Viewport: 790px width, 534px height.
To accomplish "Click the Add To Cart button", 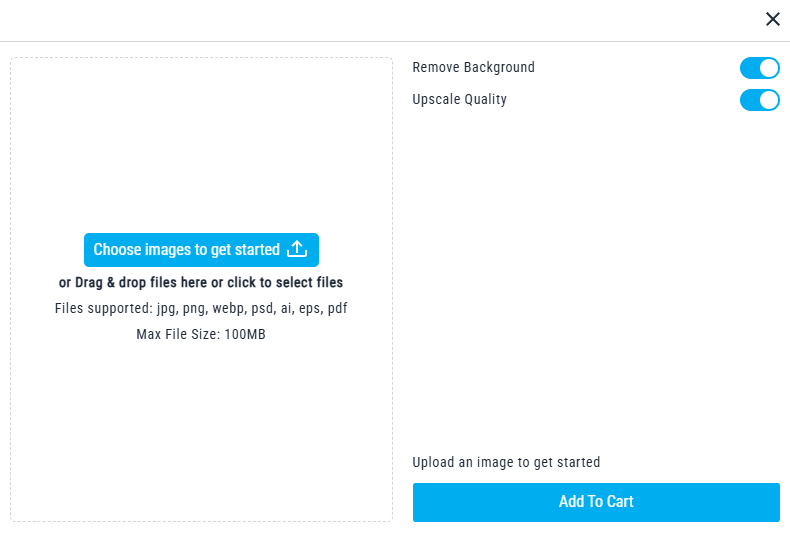I will pos(596,502).
